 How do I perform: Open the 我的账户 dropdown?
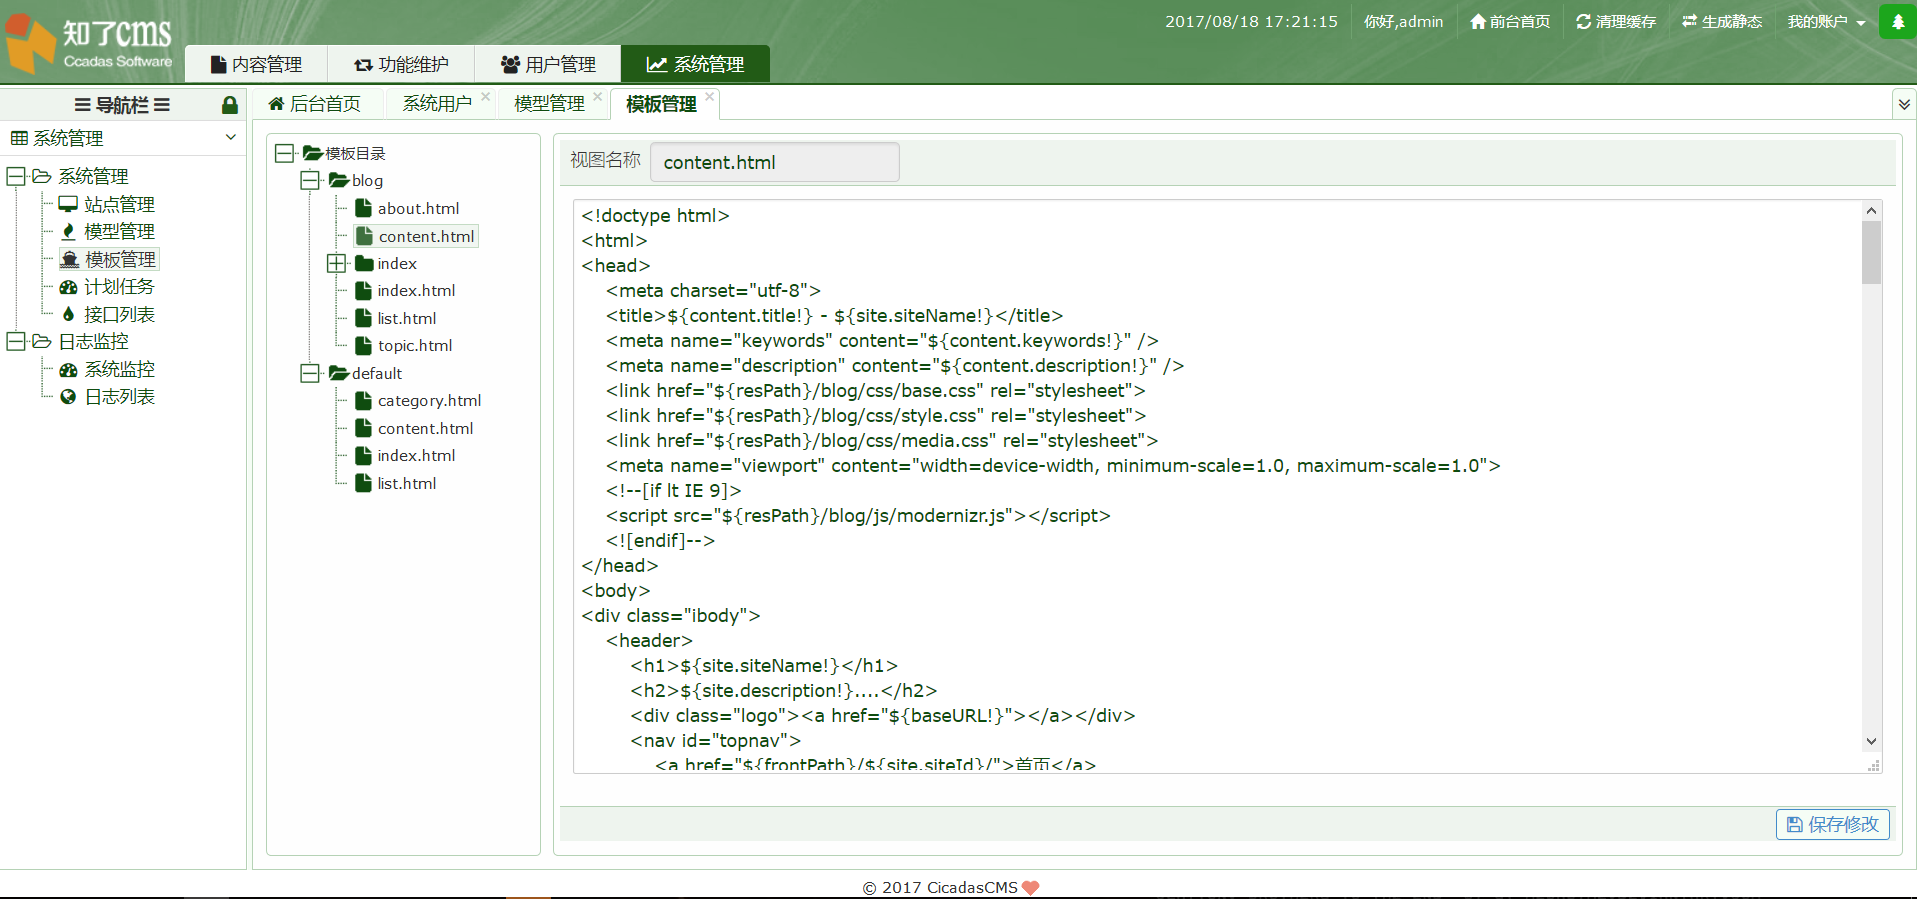click(x=1826, y=22)
